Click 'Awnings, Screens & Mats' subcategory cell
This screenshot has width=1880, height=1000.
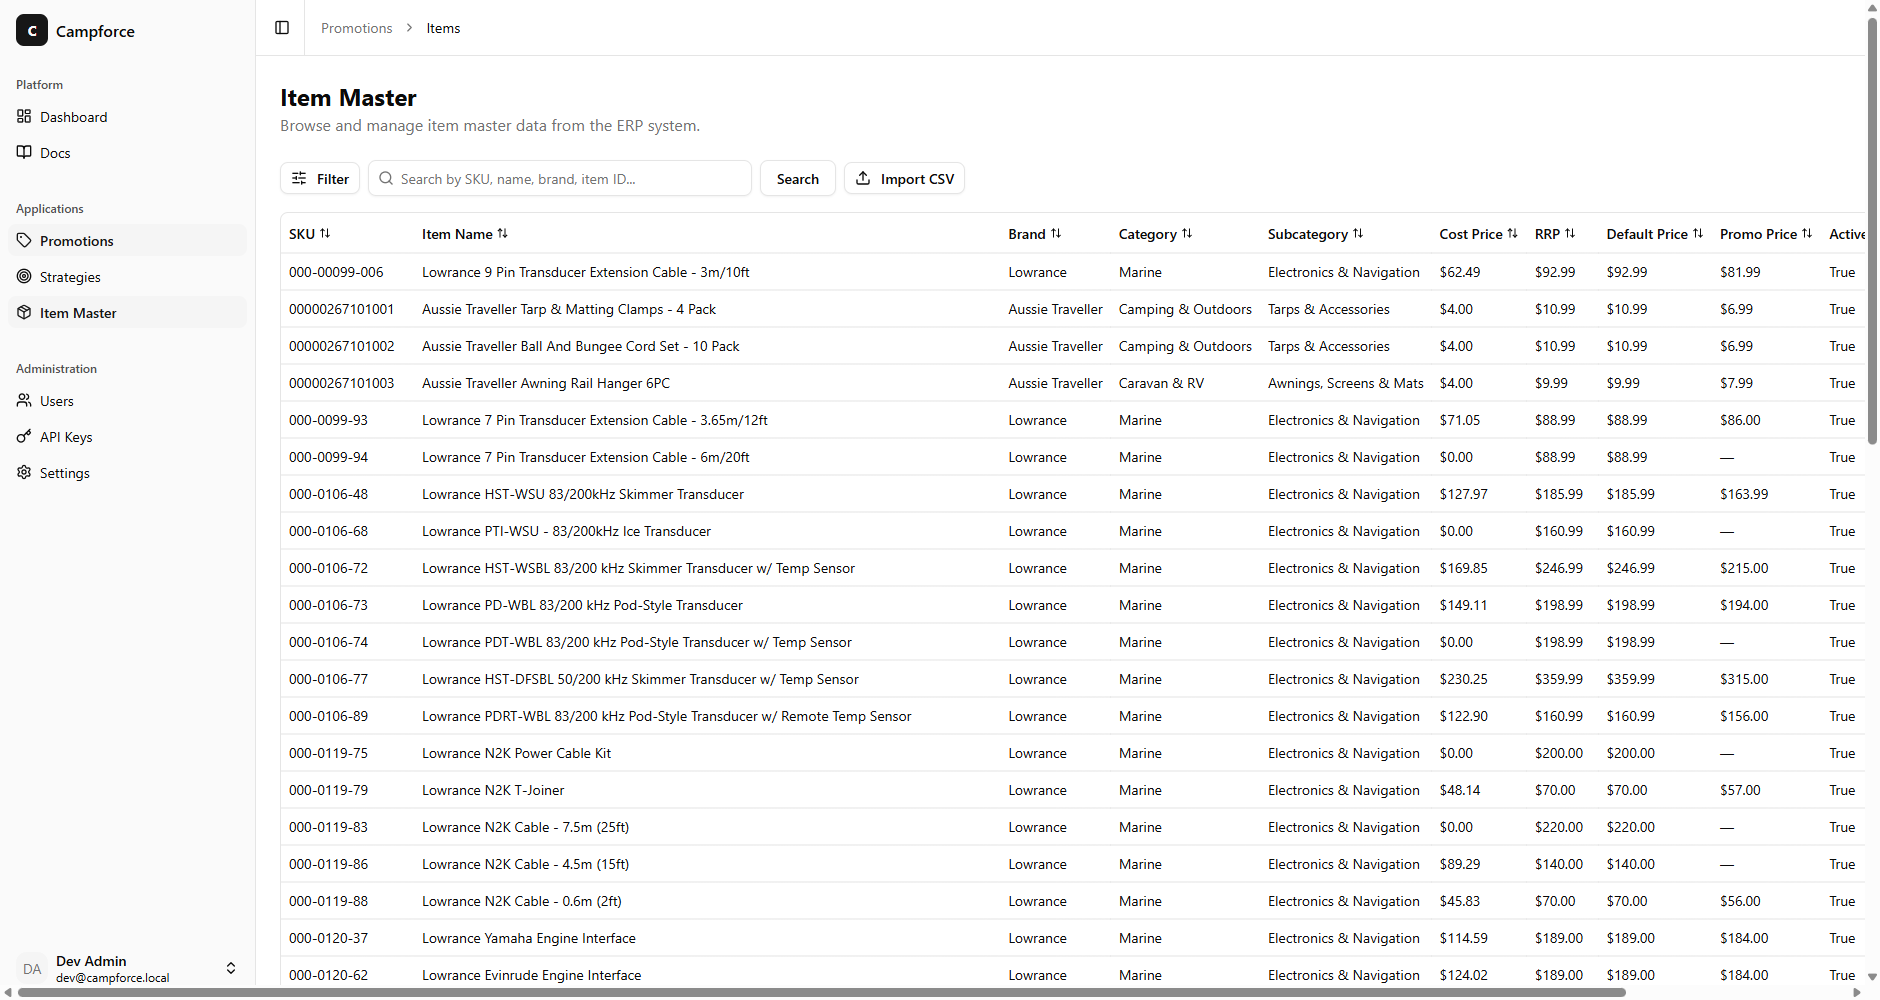[1345, 383]
